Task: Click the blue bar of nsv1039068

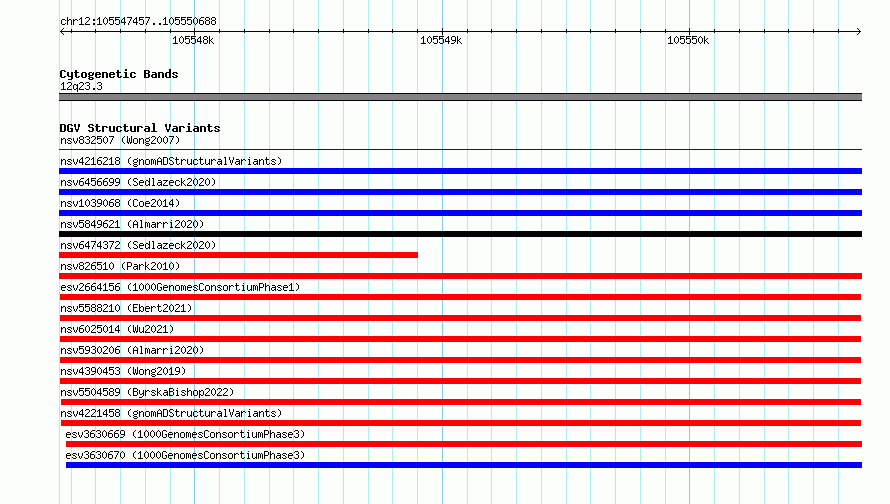Action: point(460,213)
